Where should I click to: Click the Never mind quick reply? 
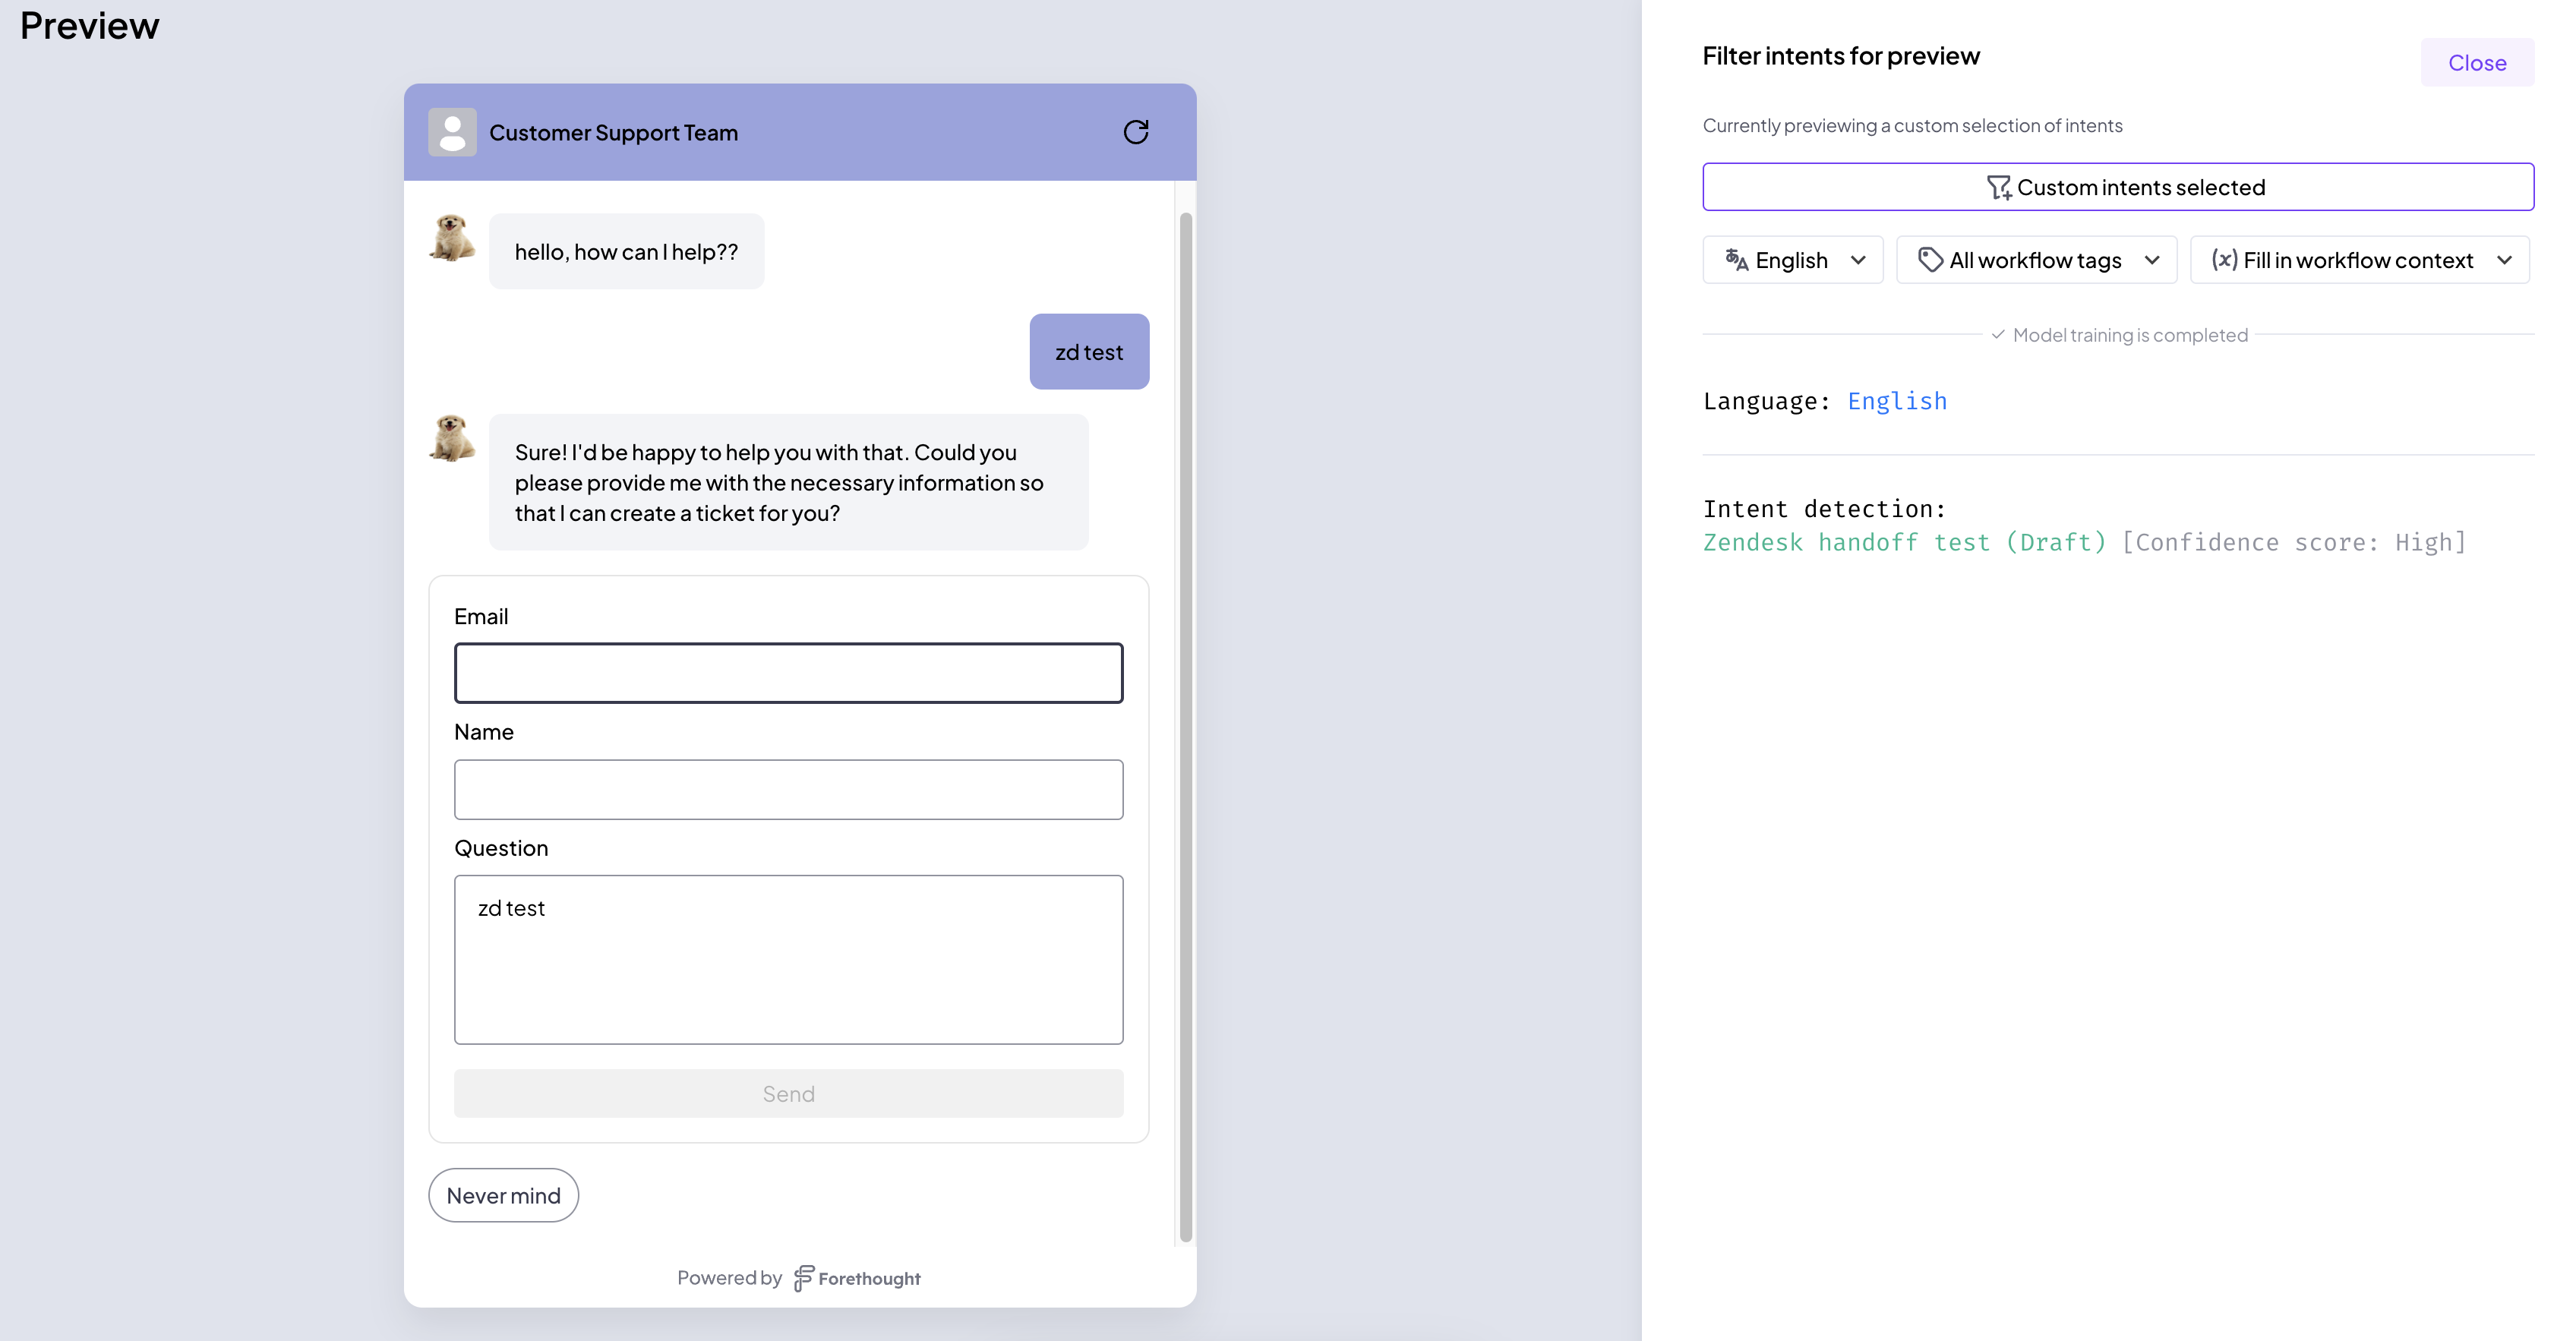(503, 1196)
